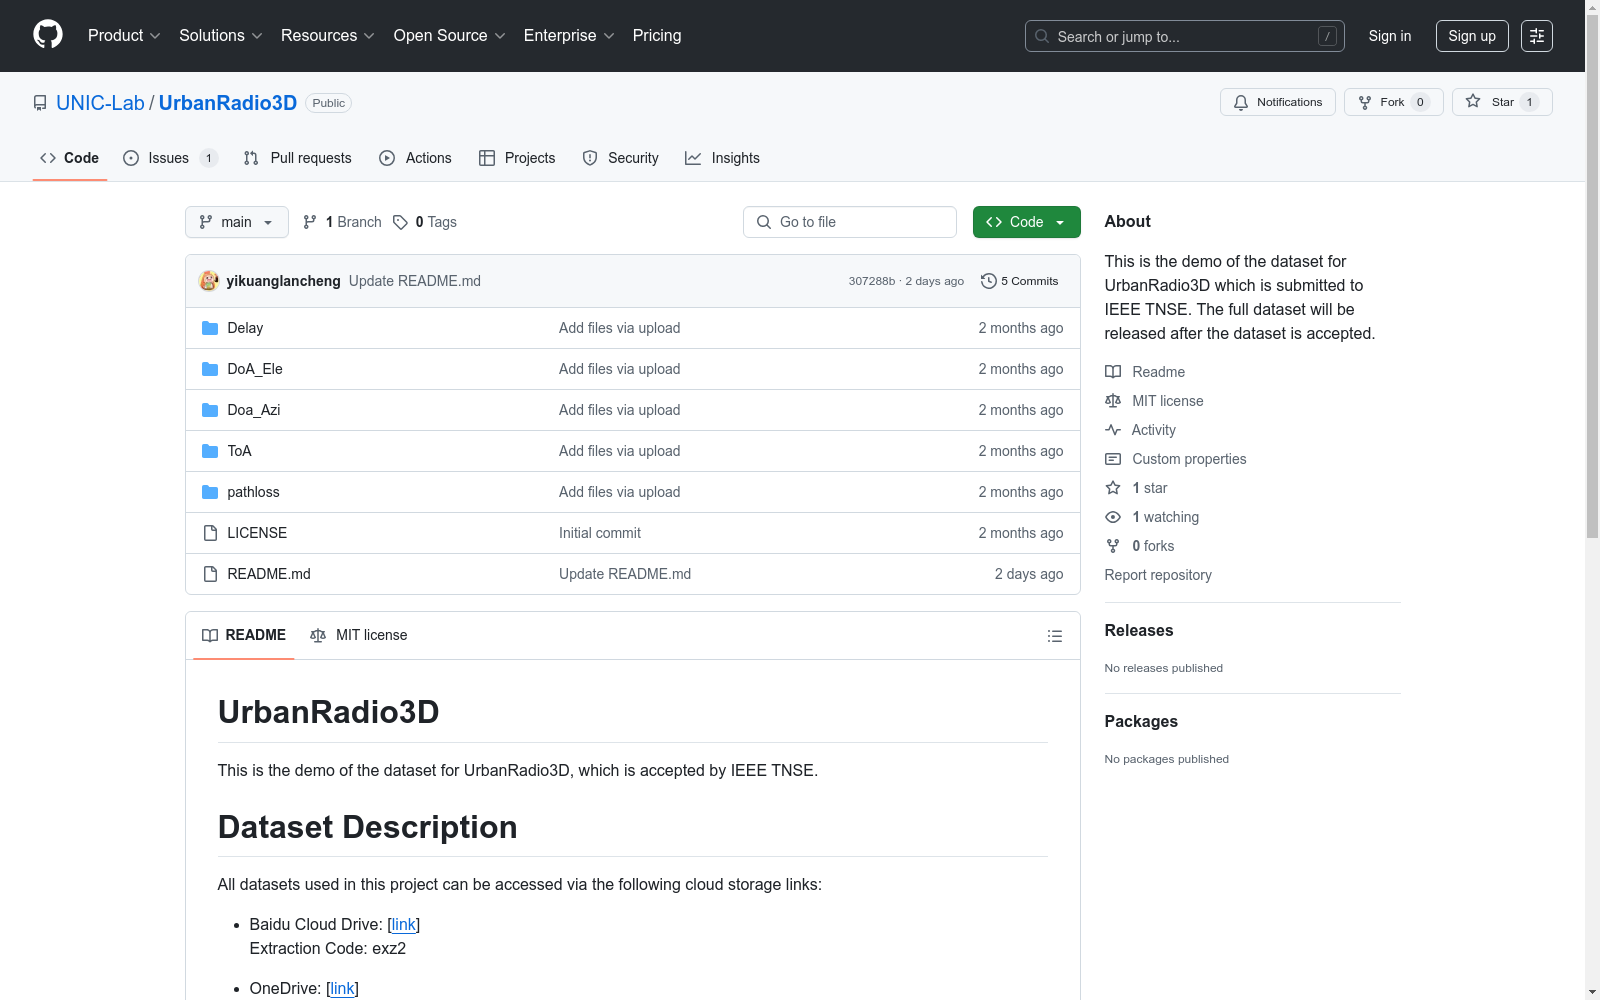Open the README outline icon
Image resolution: width=1600 pixels, height=1000 pixels.
[x=1054, y=636]
